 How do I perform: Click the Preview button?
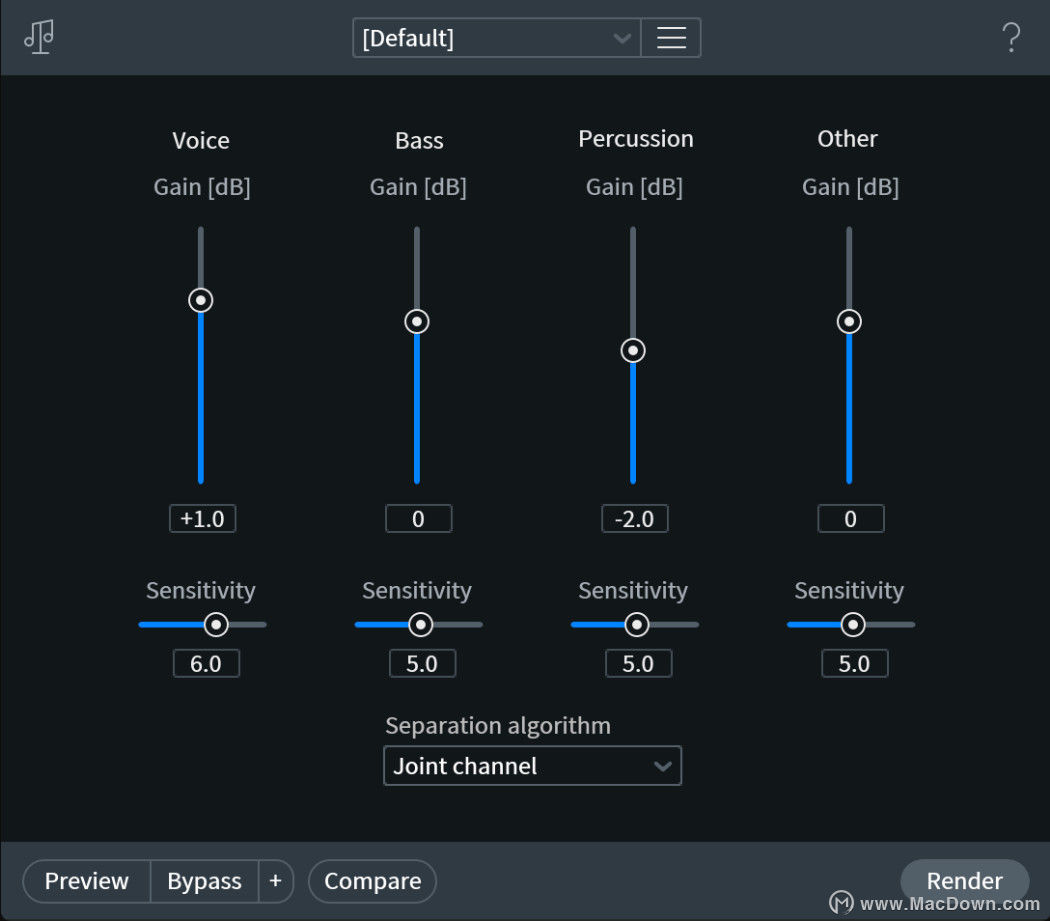[86, 881]
